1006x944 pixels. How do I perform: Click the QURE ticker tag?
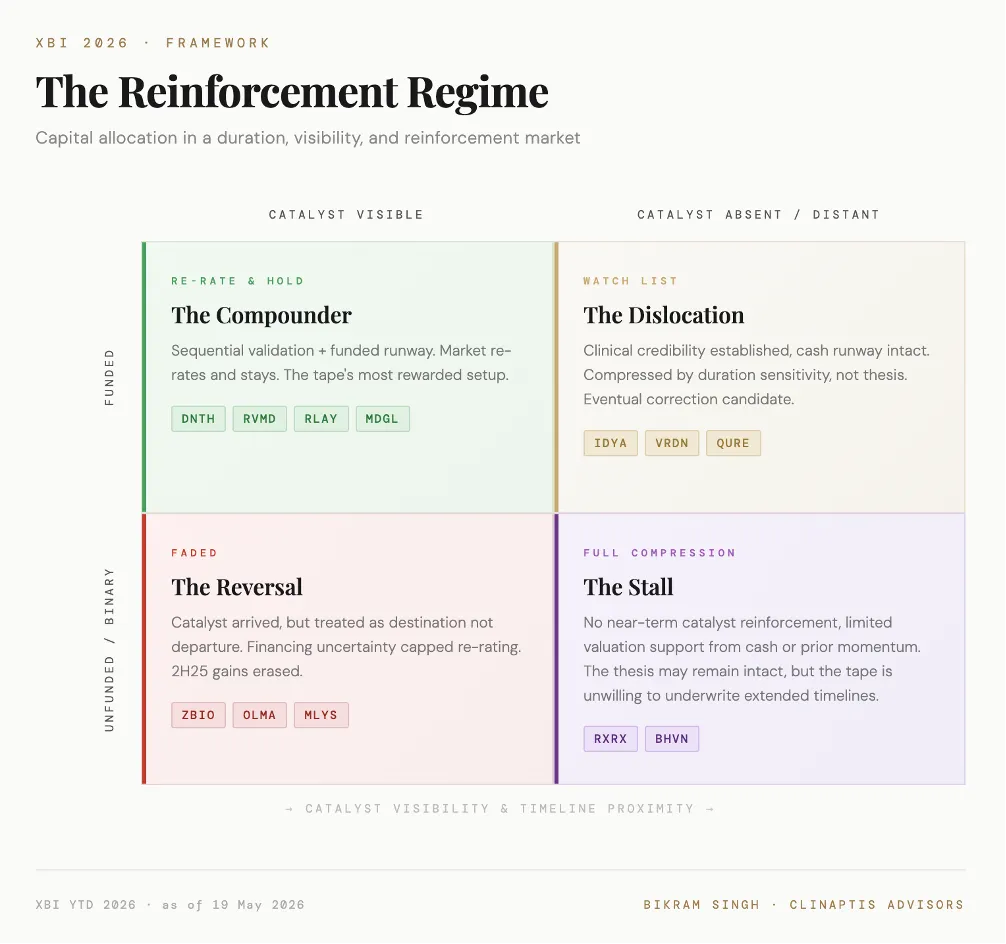click(733, 443)
